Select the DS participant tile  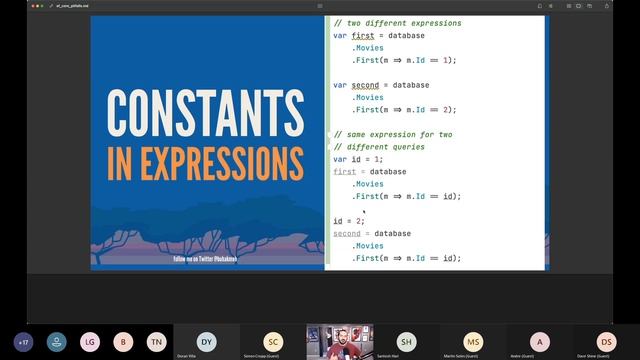[607, 342]
